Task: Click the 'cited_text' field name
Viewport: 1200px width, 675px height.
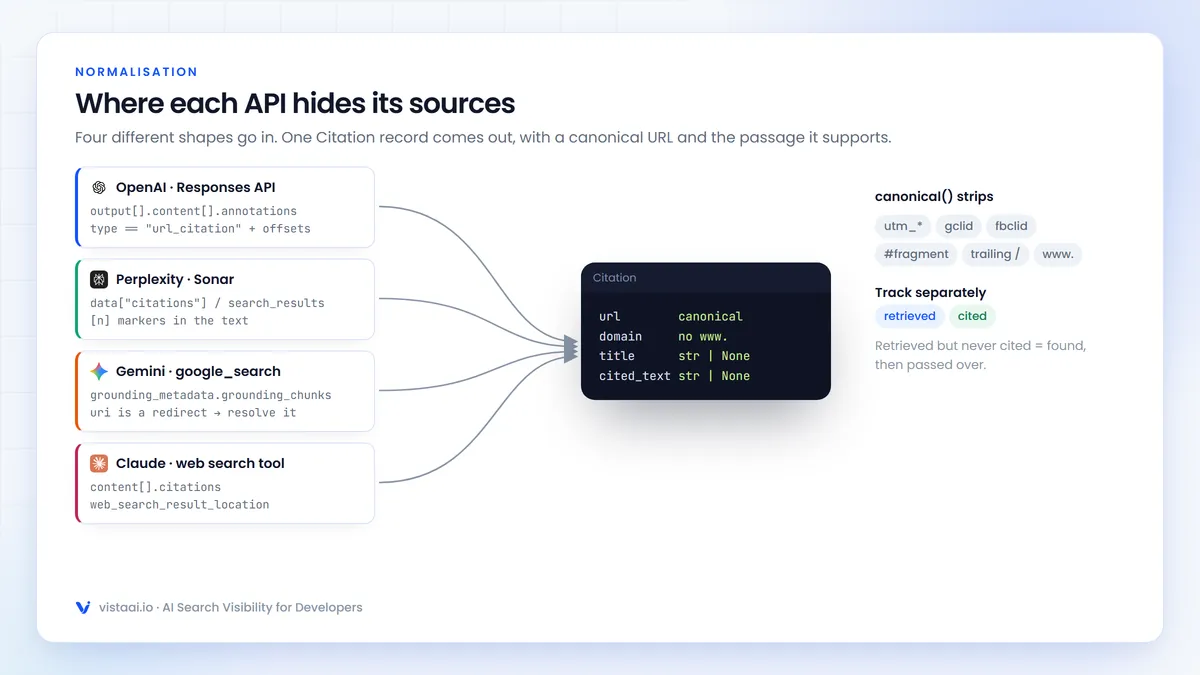Action: tap(635, 376)
